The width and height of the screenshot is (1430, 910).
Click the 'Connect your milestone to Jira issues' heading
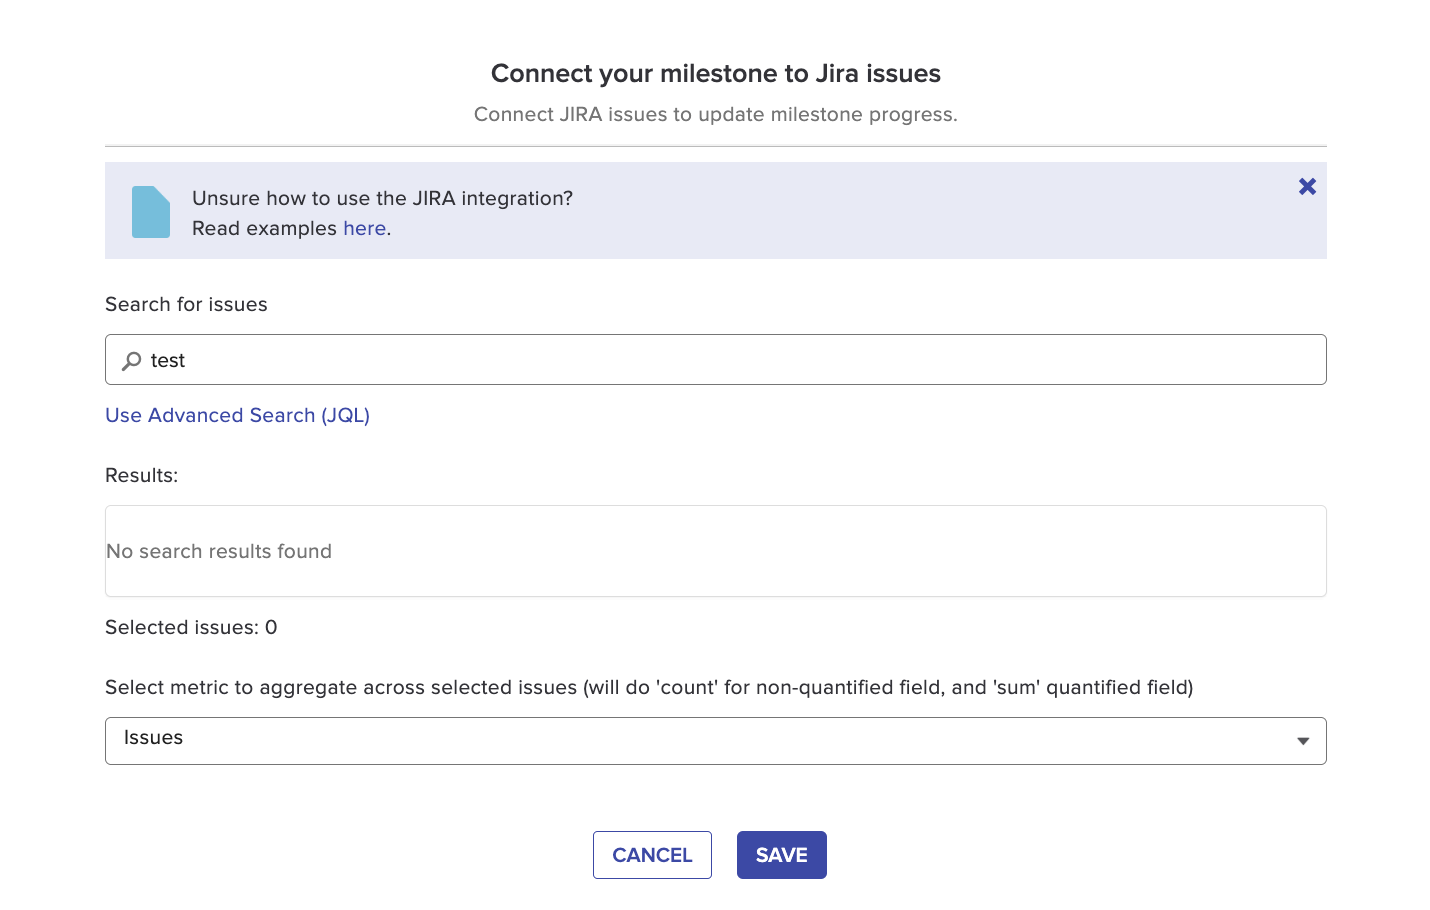[x=715, y=74]
